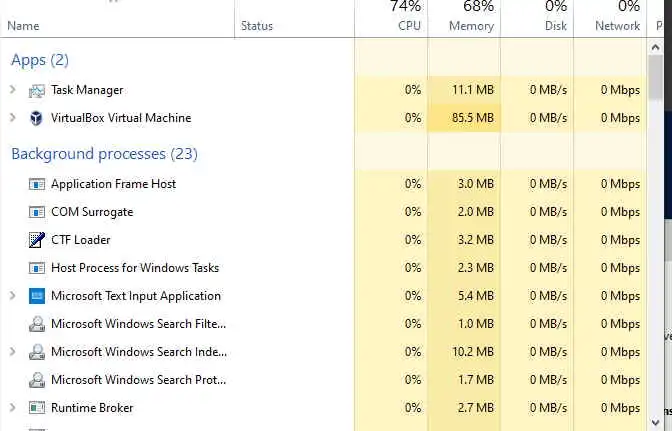Click the COM Surrogate process icon

tap(37, 212)
